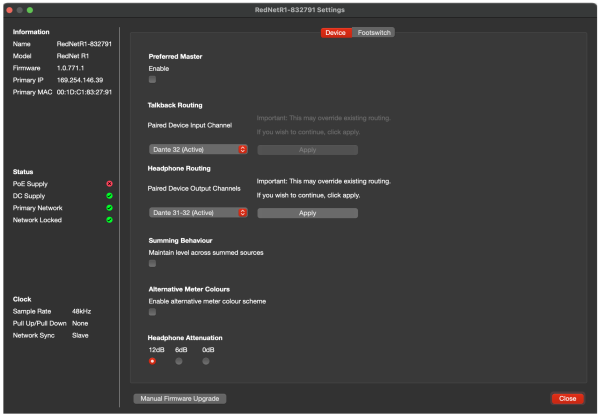This screenshot has width=600, height=417.
Task: Click the Primary IP value 169.254.146.39
Action: 80,80
